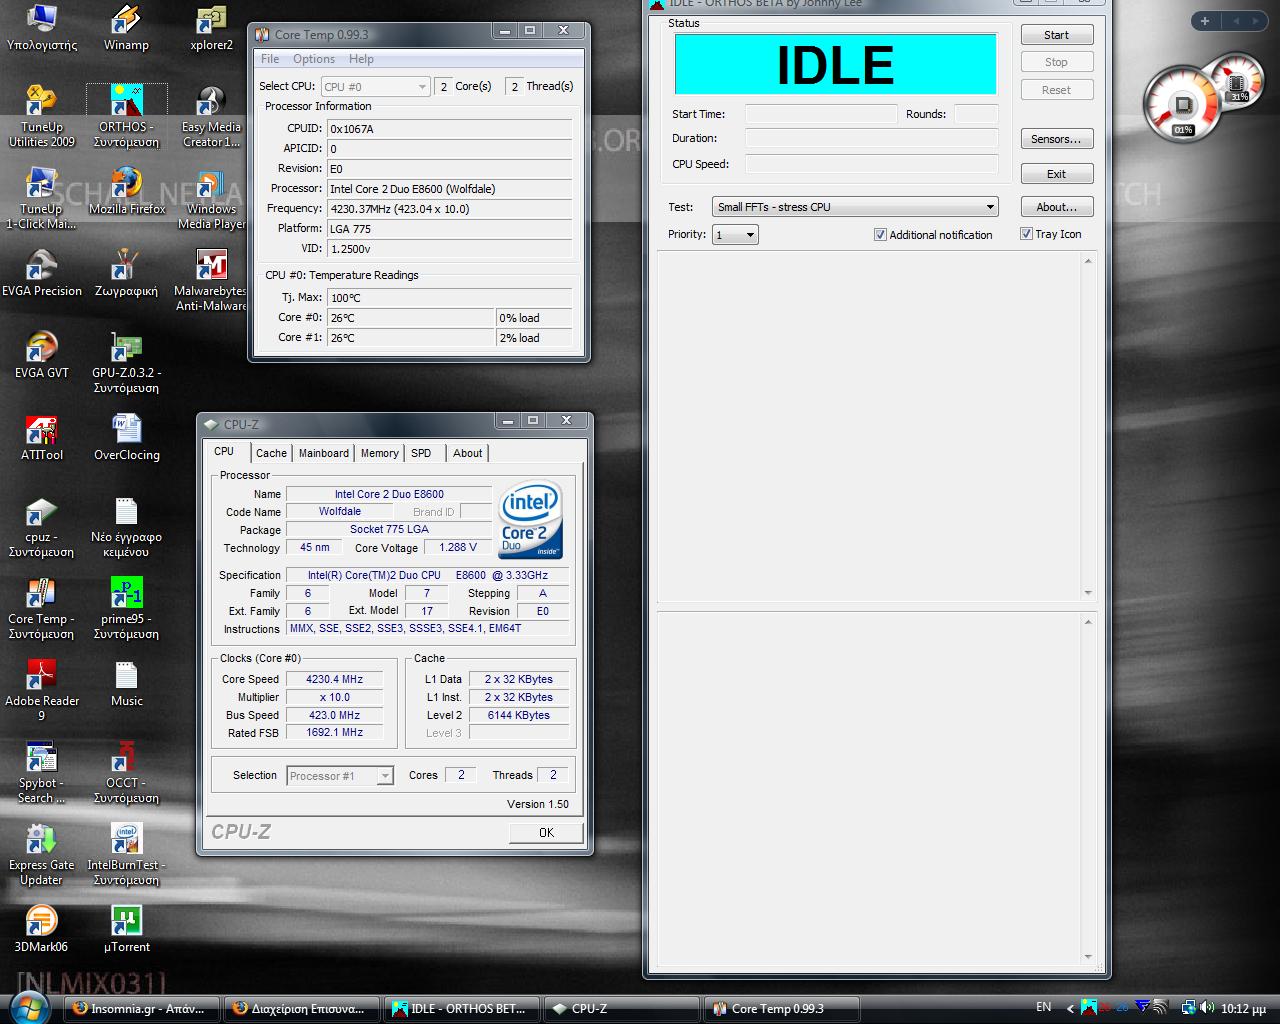Click the Windows Start orb
This screenshot has width=1280, height=1024.
coord(27,1006)
